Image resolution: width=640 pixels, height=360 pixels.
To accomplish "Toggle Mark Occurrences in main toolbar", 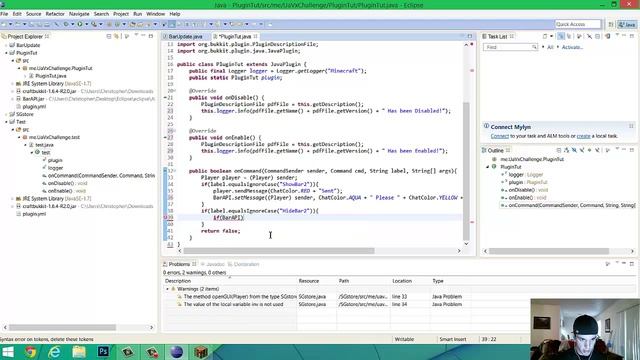I will point(171,24).
